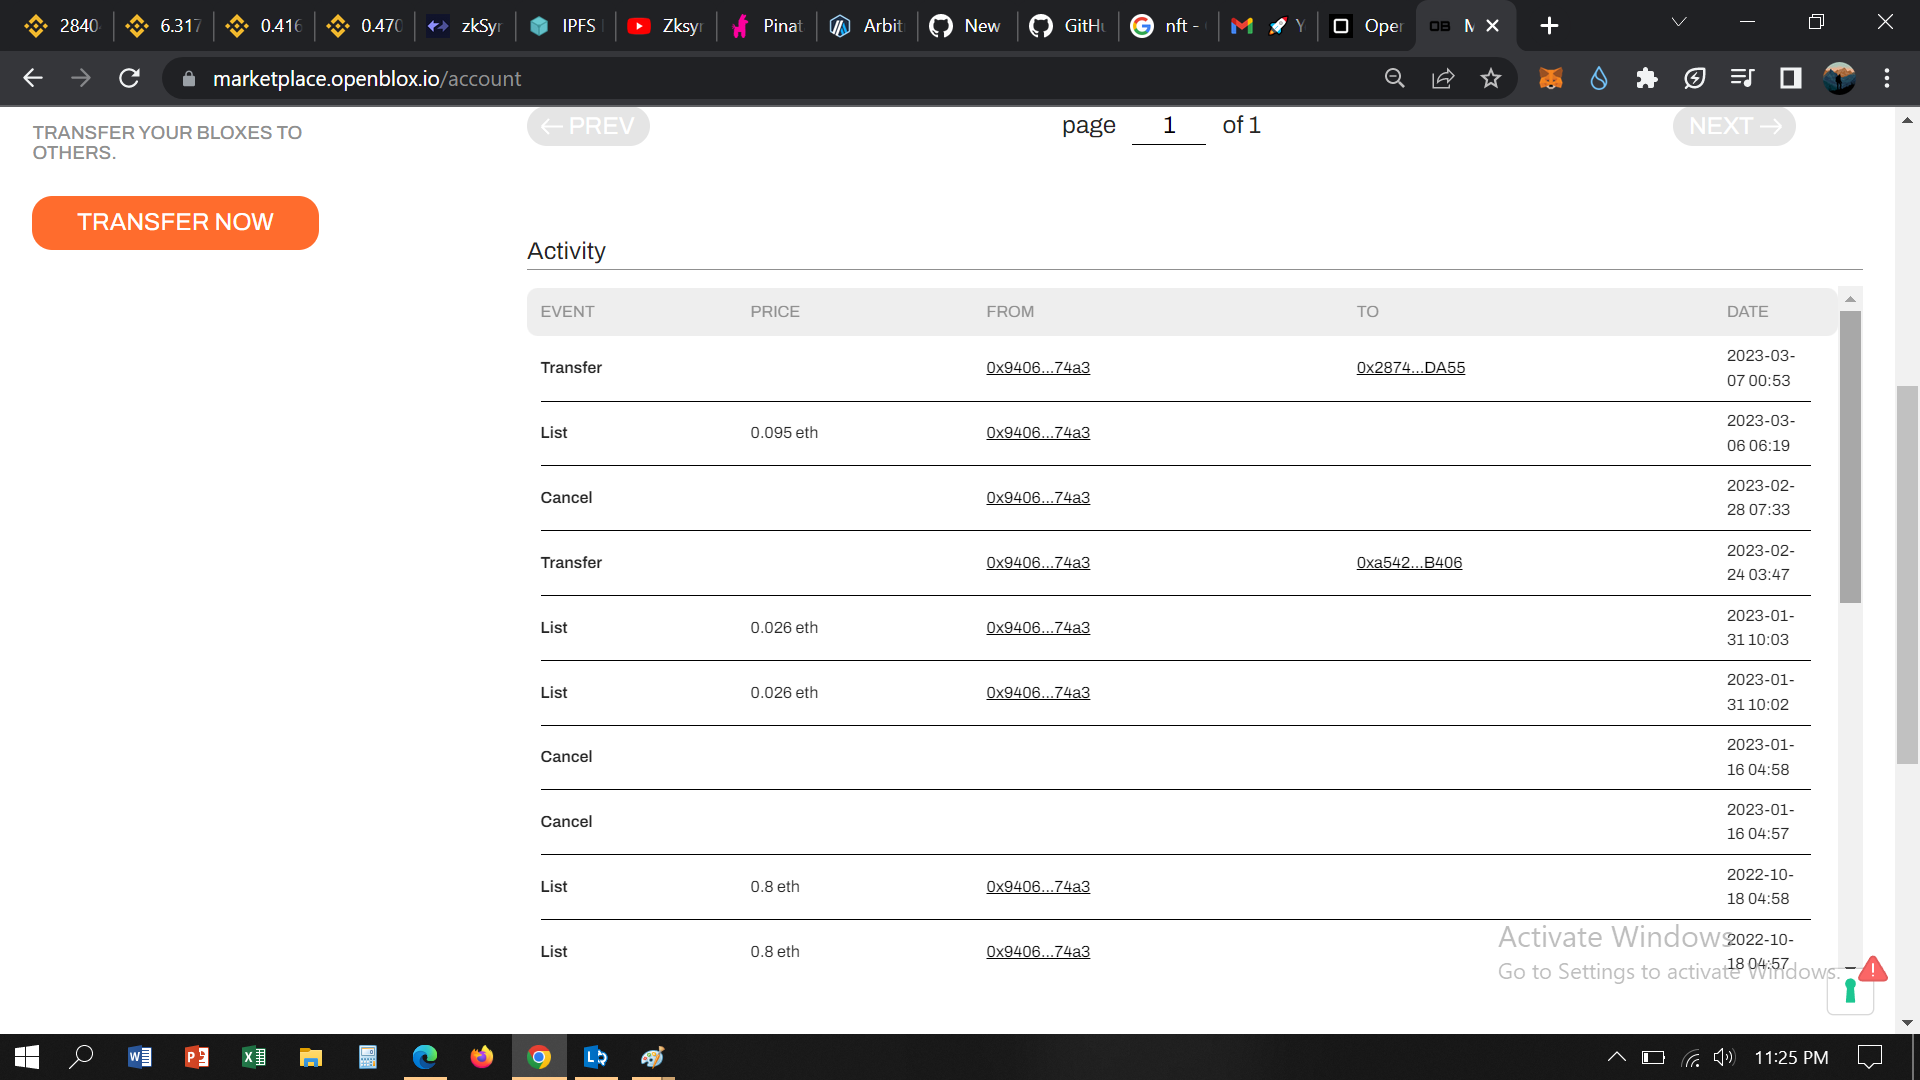
Task: Switch to the Pinata tab
Action: click(765, 25)
